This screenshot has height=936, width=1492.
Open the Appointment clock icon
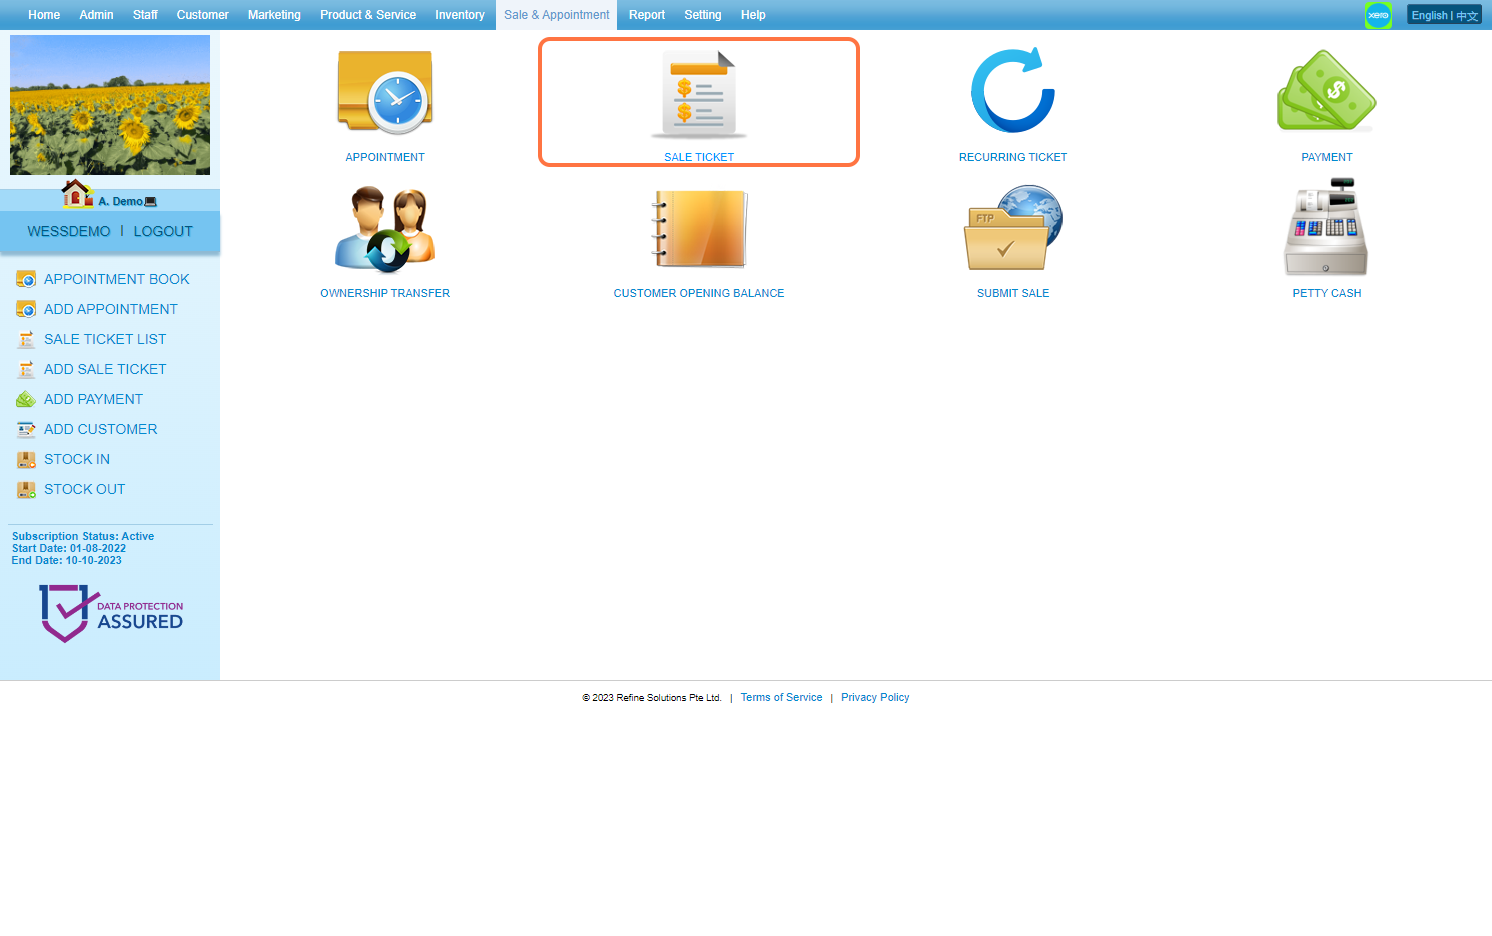[385, 92]
